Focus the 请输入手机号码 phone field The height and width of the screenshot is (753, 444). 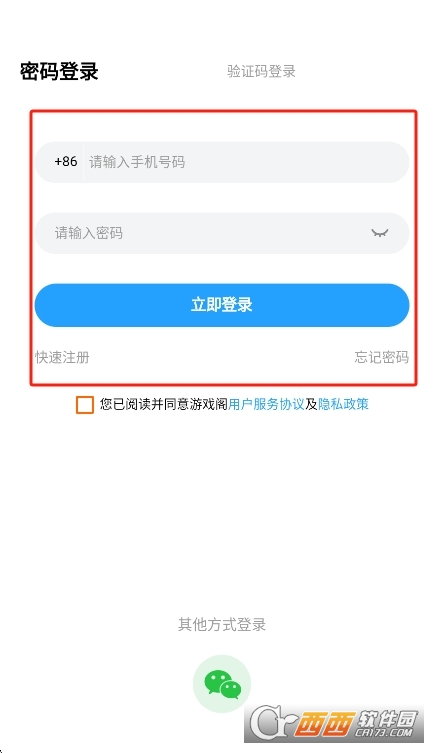point(245,162)
